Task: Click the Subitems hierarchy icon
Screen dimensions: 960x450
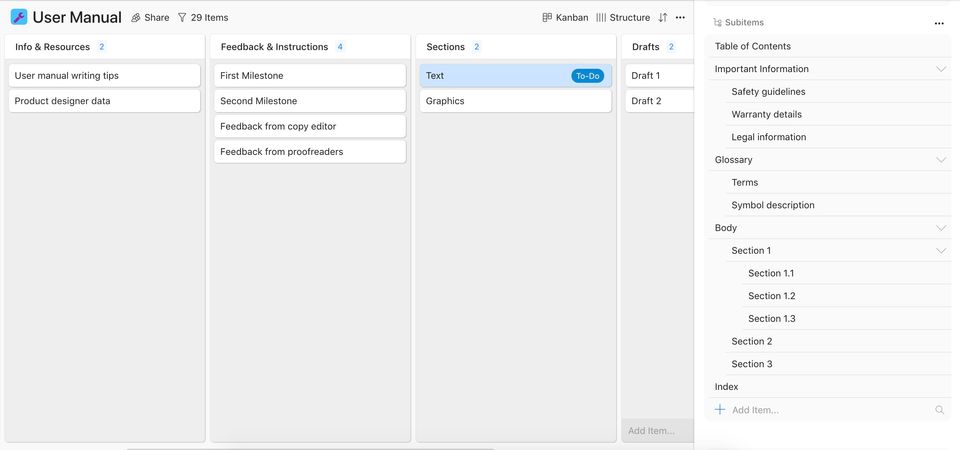Action: (x=718, y=22)
